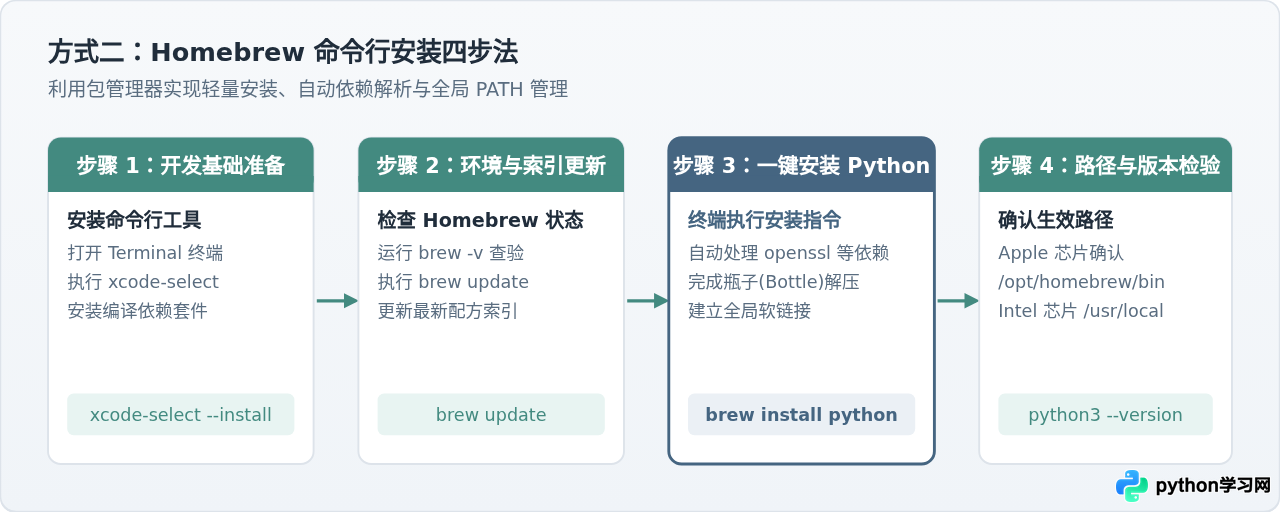1280x512 pixels.
Task: Click the '检查 Homebrew 状态' heading
Action: 480,220
